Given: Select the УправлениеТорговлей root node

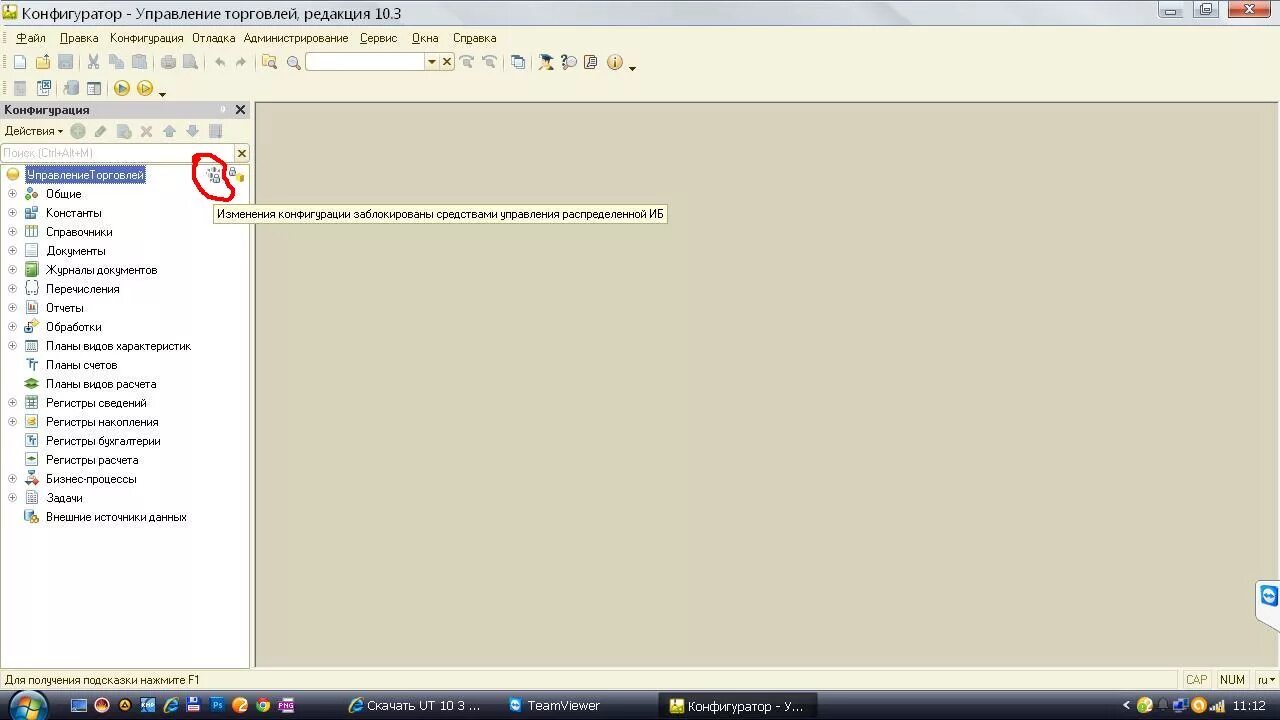Looking at the screenshot, I should click(x=85, y=175).
